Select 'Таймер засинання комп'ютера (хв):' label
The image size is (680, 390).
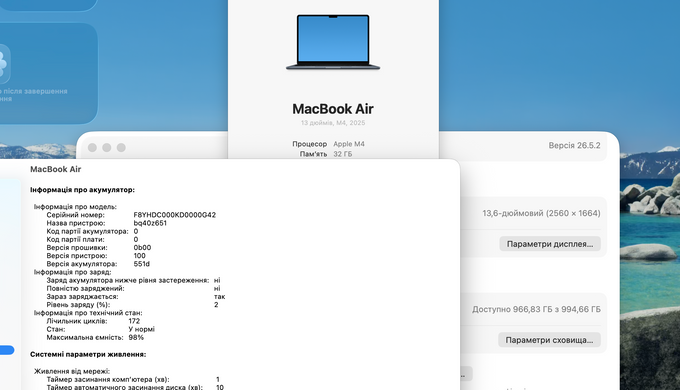[x=108, y=380]
